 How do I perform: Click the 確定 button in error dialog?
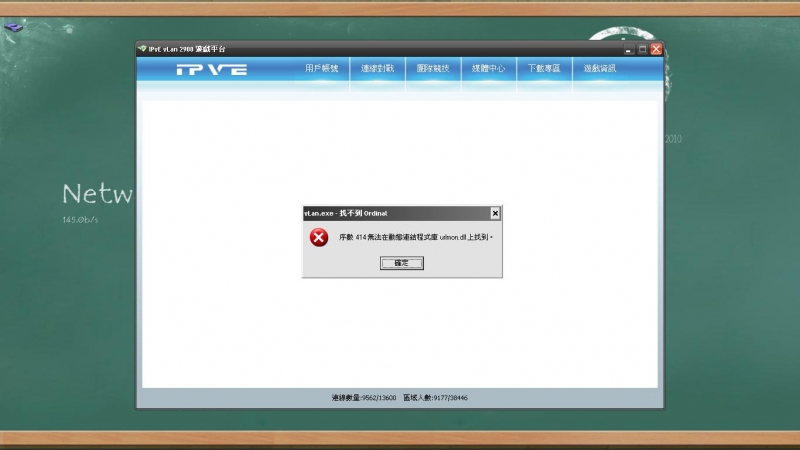click(402, 263)
